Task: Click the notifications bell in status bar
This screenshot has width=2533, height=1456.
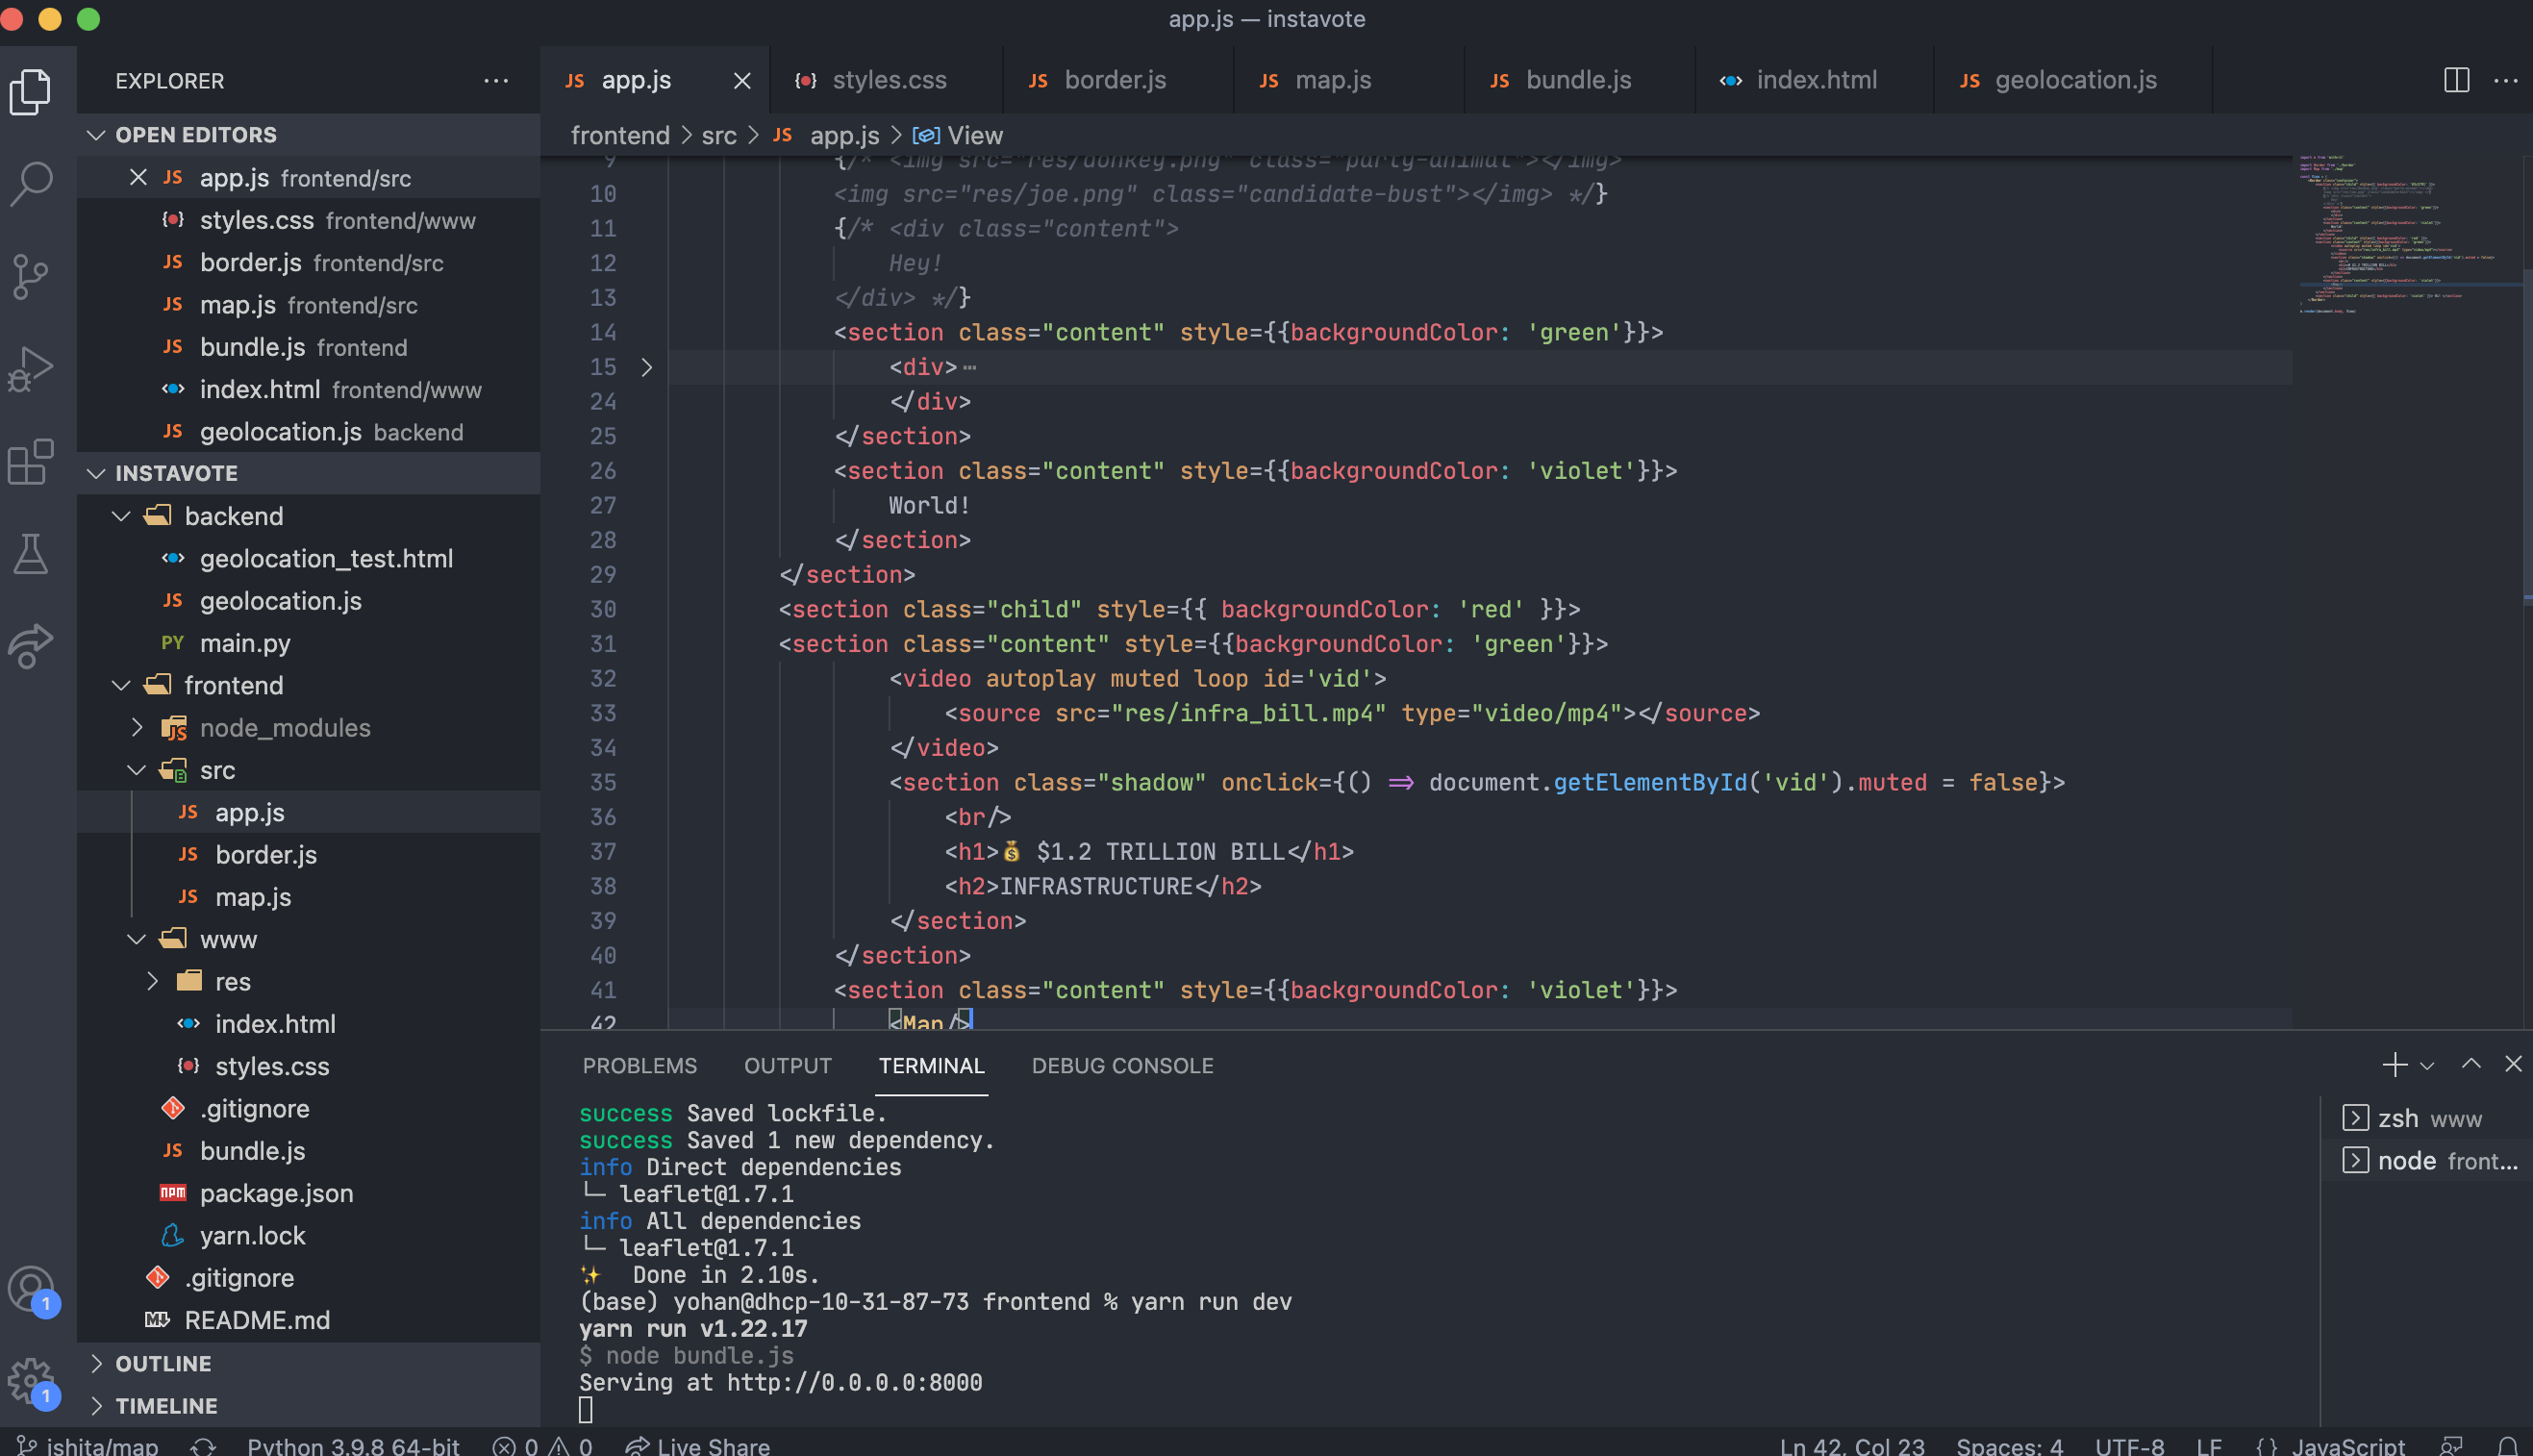Action: pos(2507,1445)
